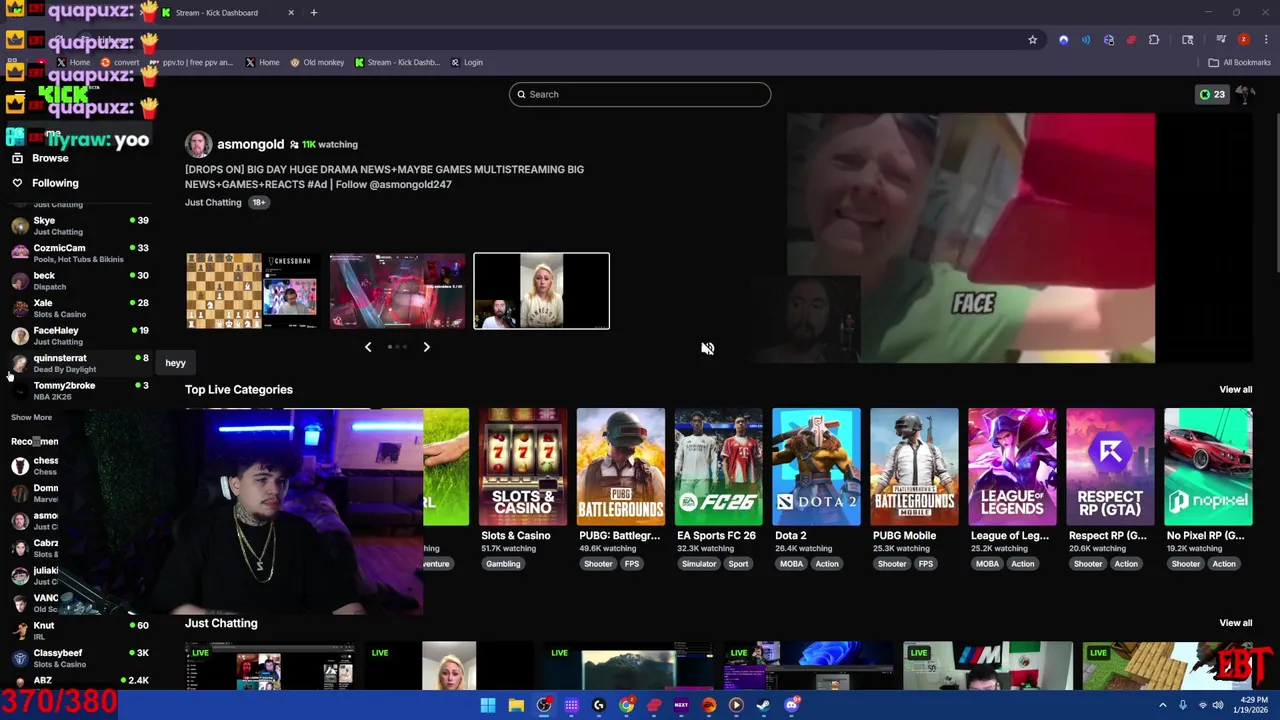
Task: Click asmongold's profile avatar
Action: click(198, 144)
